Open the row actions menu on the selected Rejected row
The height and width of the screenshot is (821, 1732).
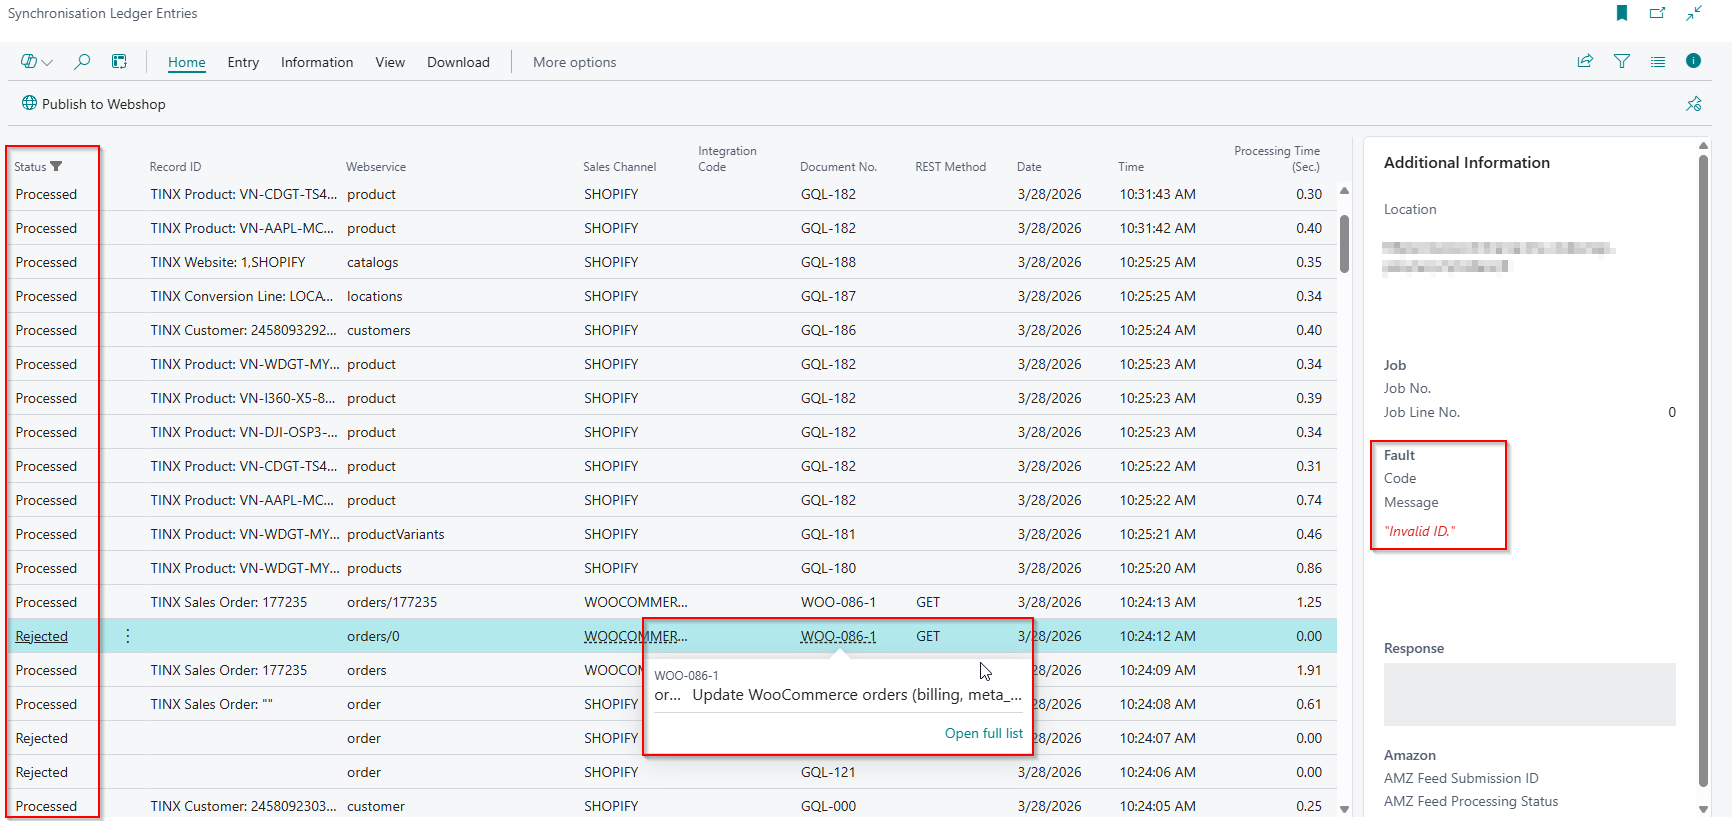128,636
